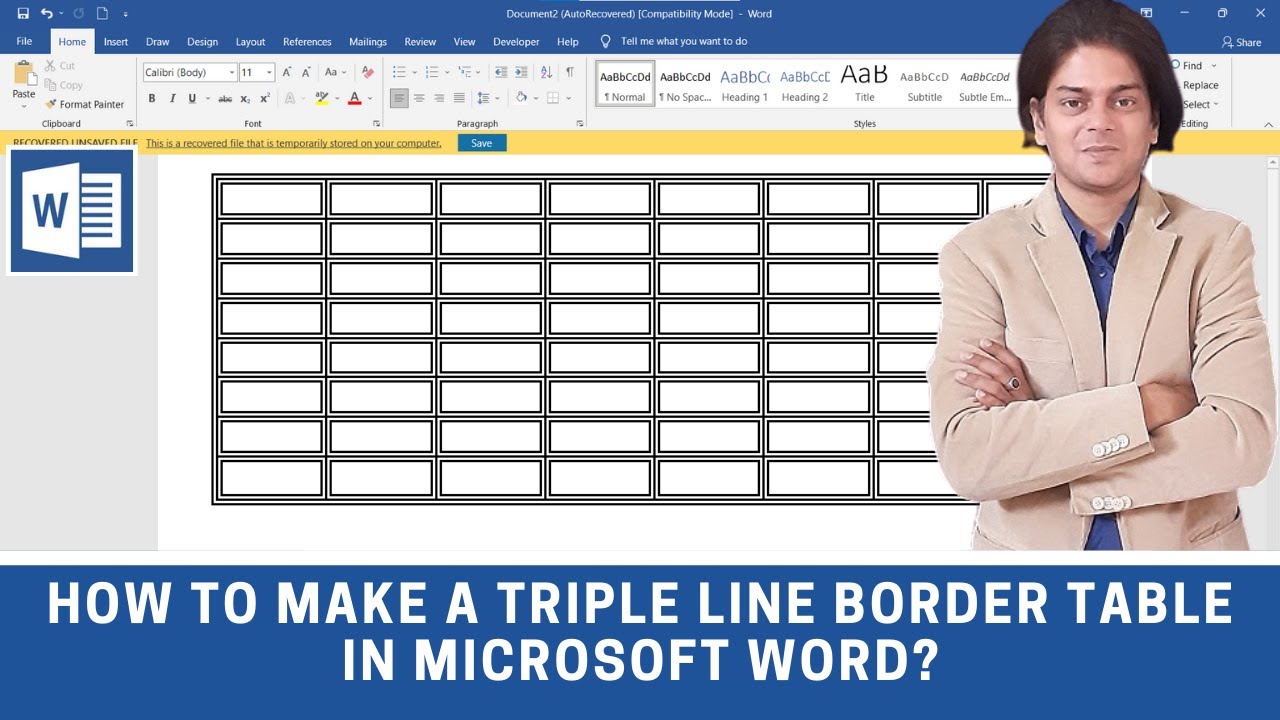Apply superscript formatting

point(265,98)
